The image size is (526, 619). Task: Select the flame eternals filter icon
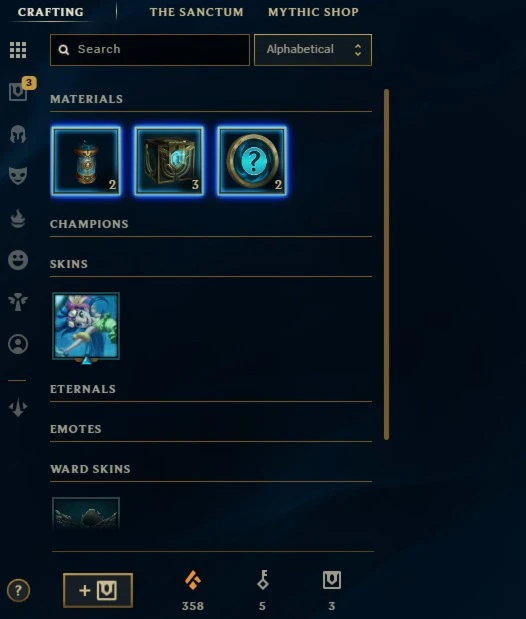[x=18, y=219]
